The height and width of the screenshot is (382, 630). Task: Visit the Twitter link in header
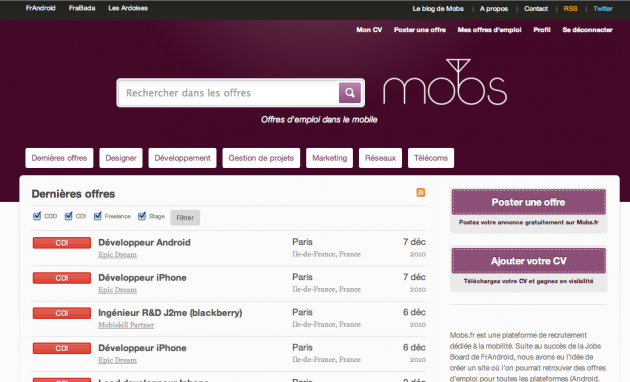click(x=603, y=8)
